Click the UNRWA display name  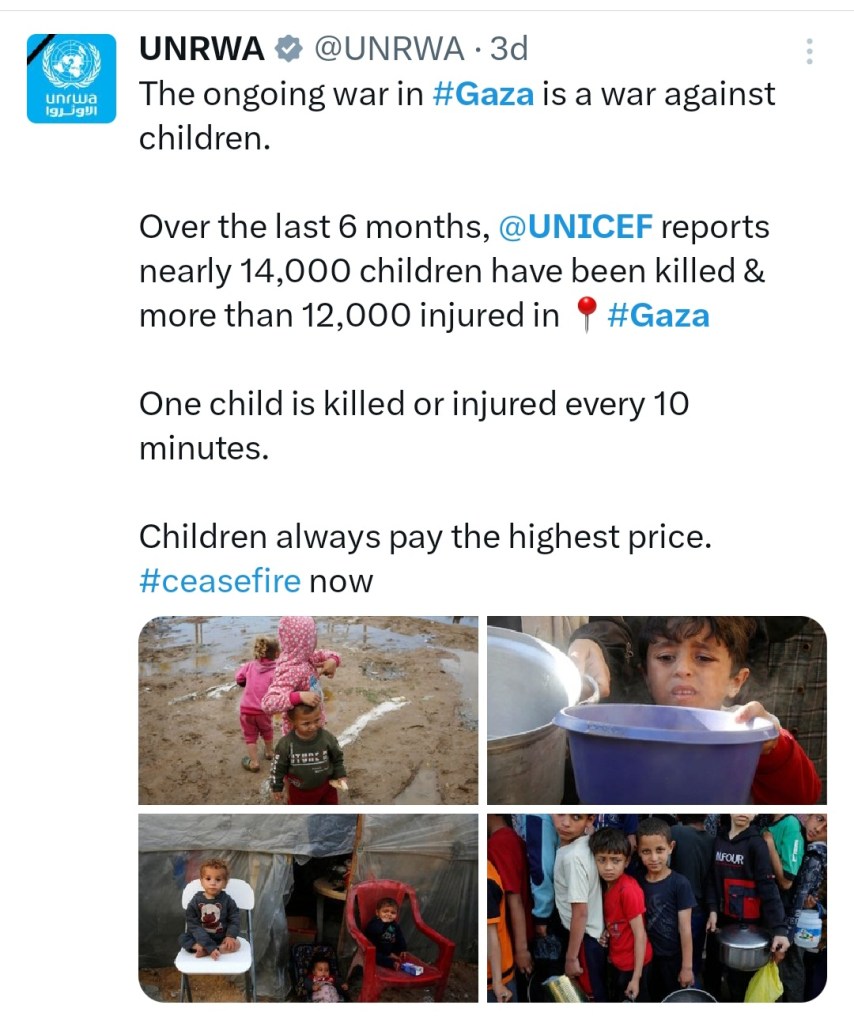(202, 48)
